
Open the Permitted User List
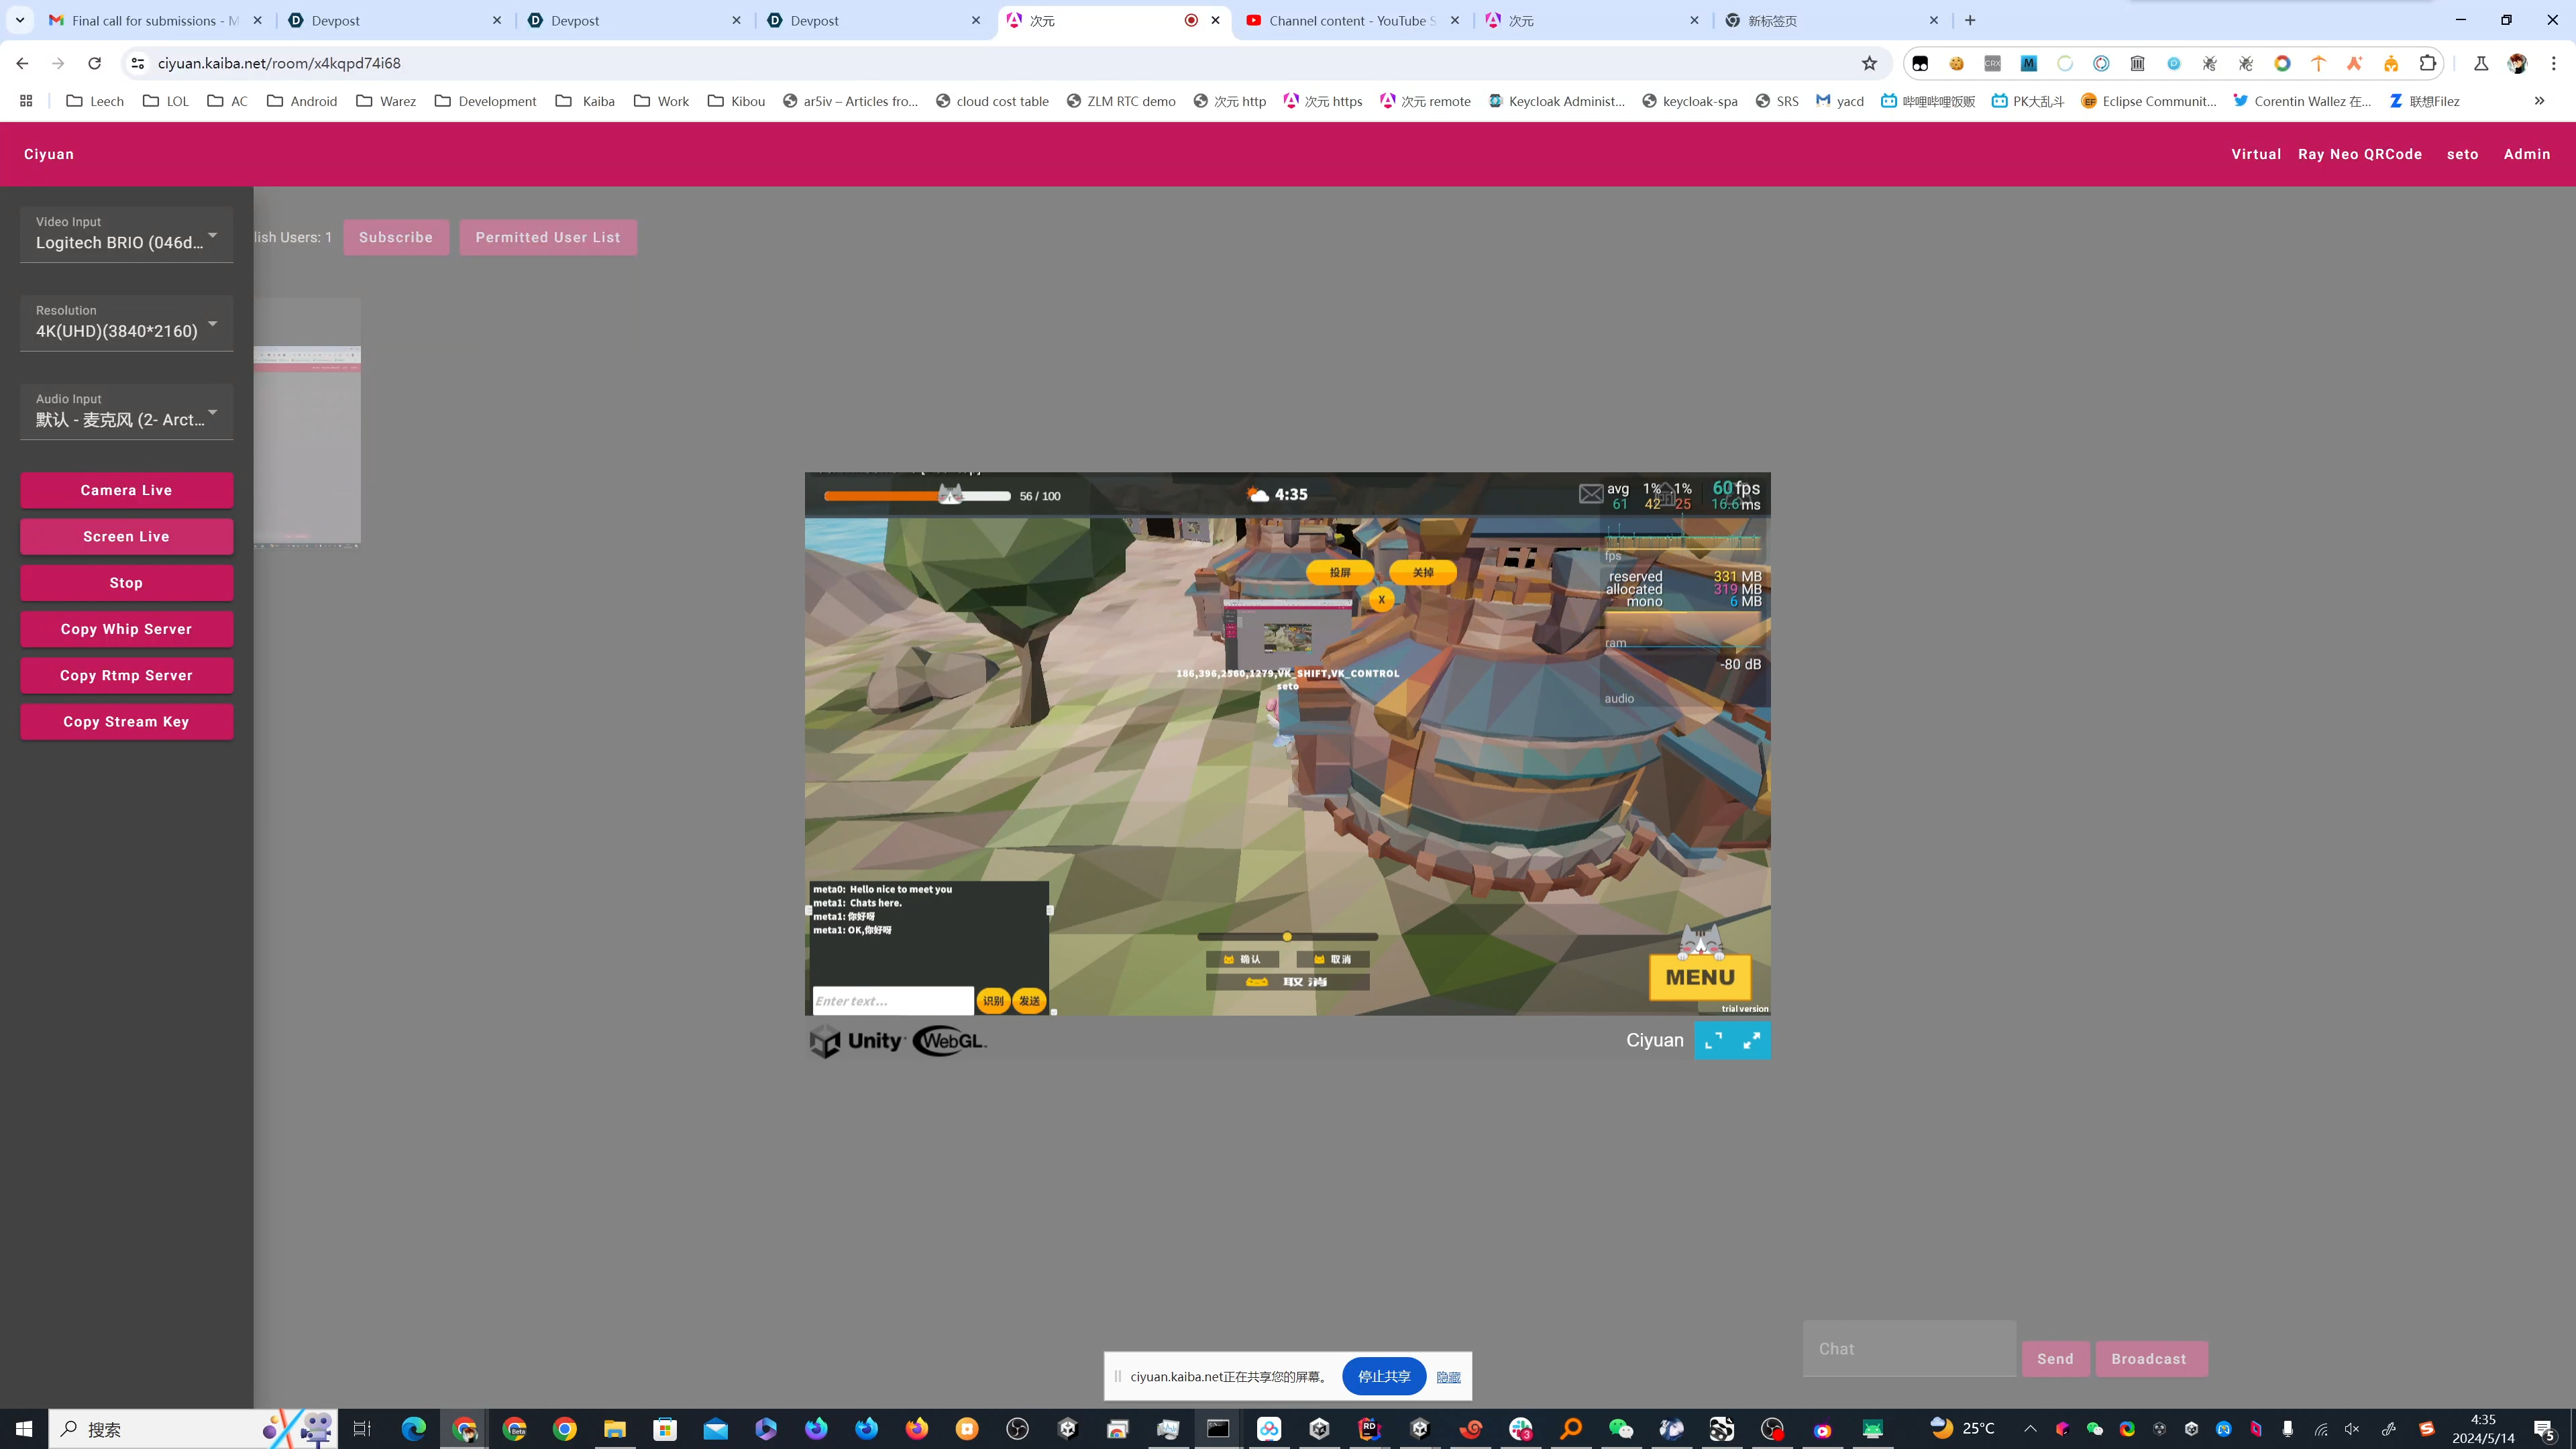(x=547, y=237)
